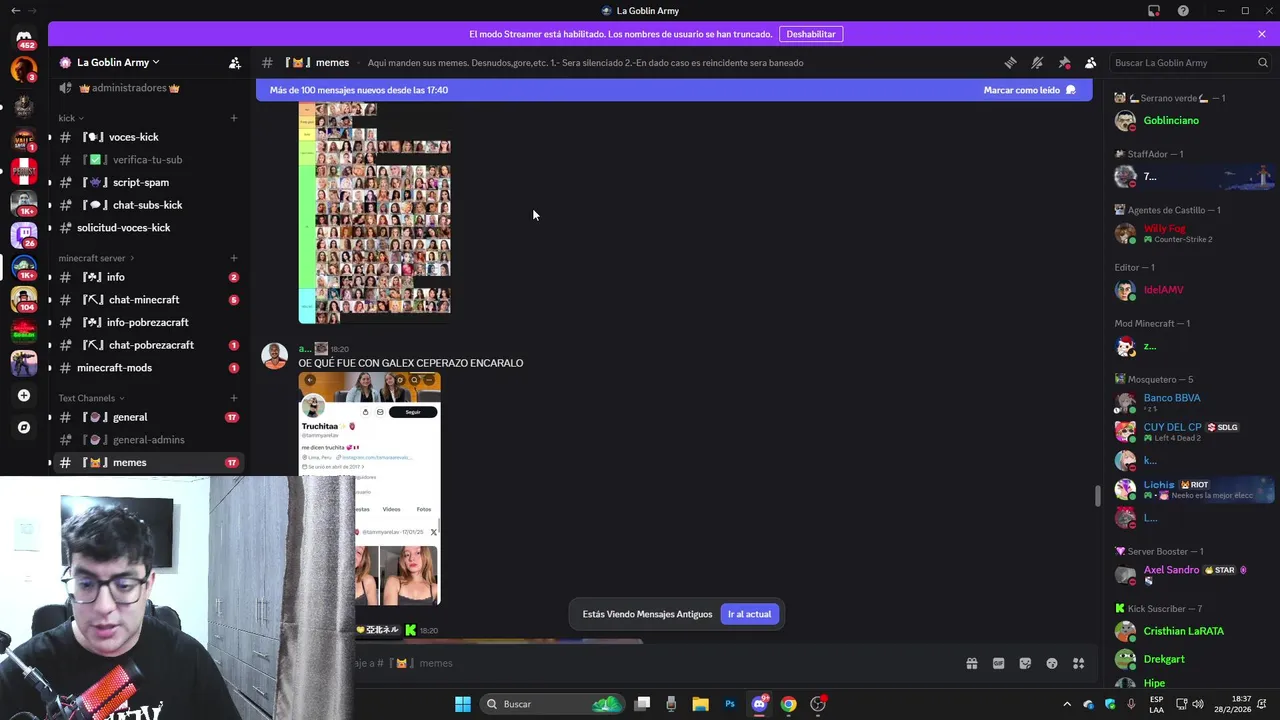The image size is (1280, 720).
Task: Add a server with plus icon
Action: point(24,395)
